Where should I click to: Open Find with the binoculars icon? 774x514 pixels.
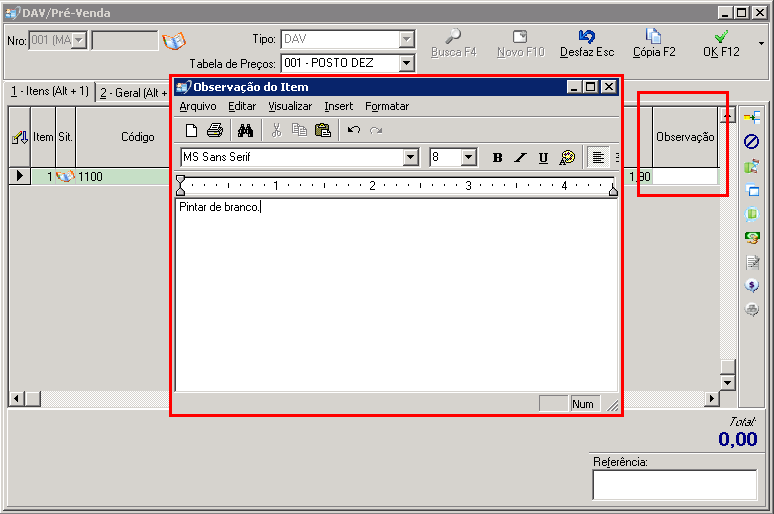(245, 130)
